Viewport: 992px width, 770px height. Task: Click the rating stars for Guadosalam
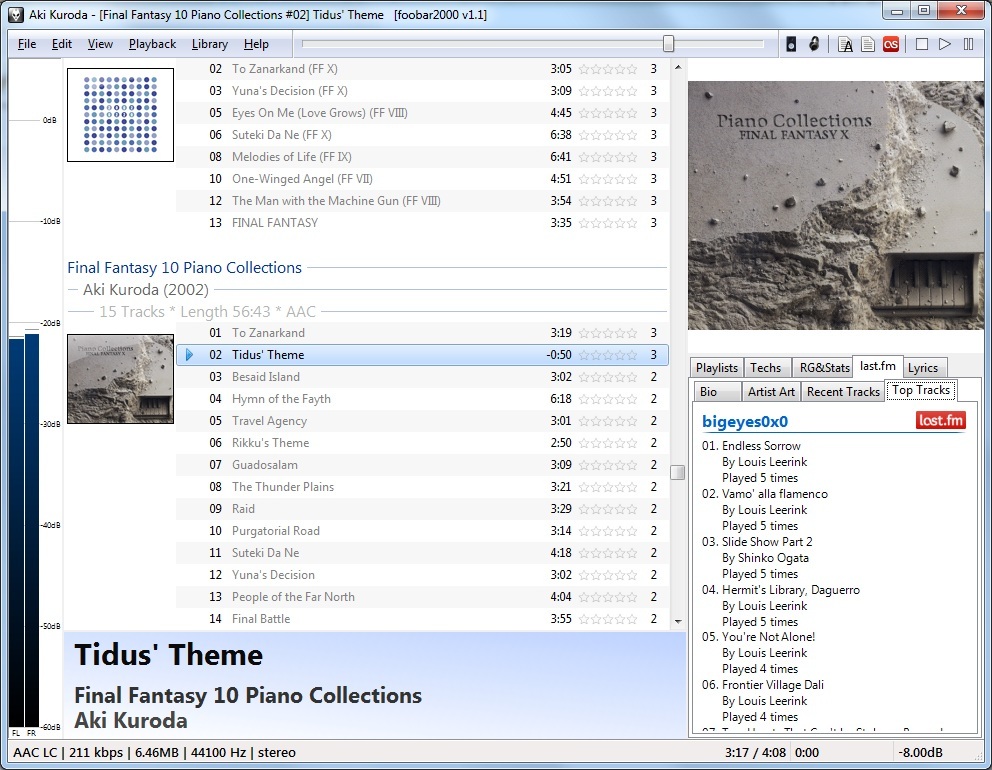click(x=608, y=465)
